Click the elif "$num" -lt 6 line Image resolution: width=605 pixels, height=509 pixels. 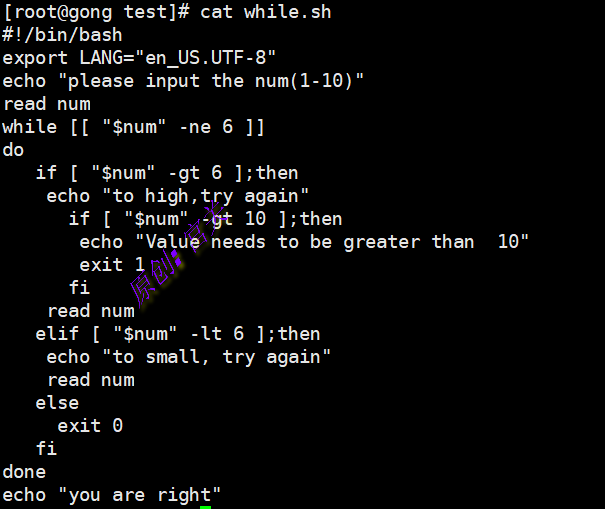(x=178, y=334)
